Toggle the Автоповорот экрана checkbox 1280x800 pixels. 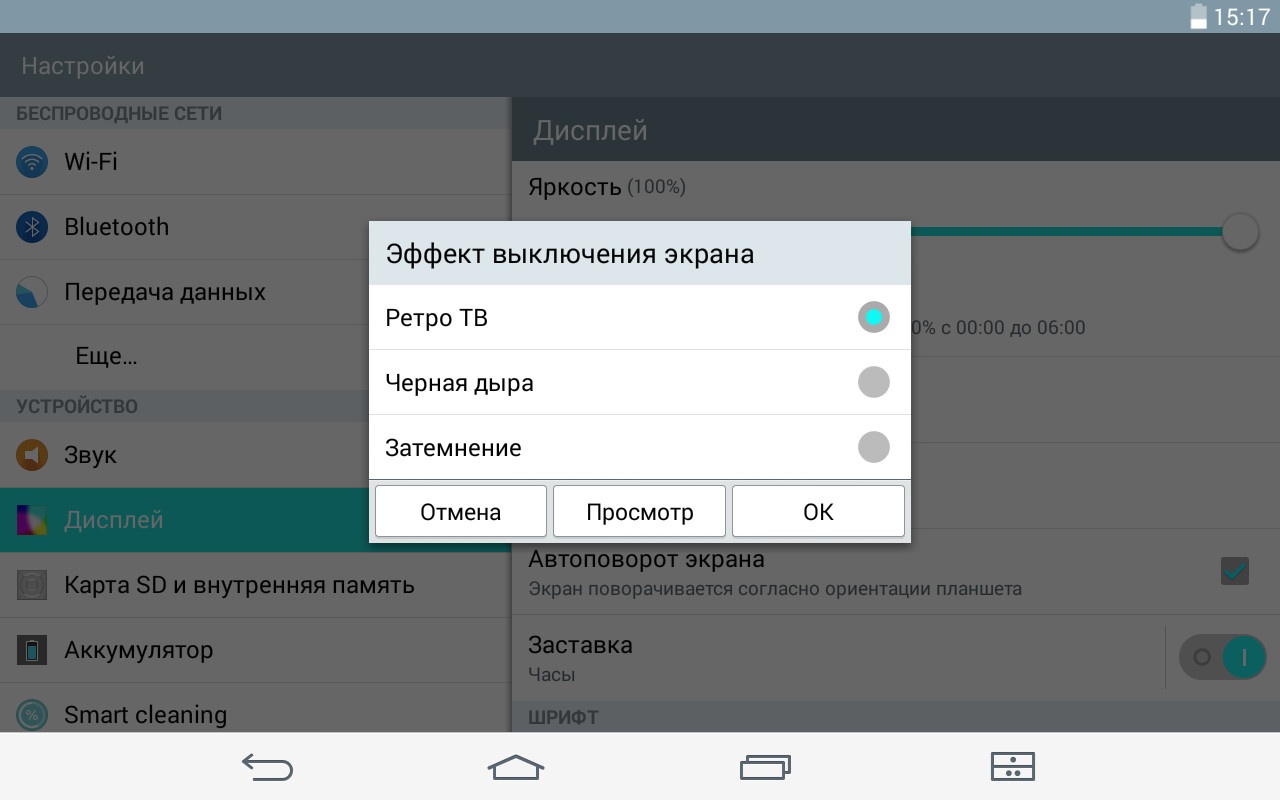(1234, 571)
